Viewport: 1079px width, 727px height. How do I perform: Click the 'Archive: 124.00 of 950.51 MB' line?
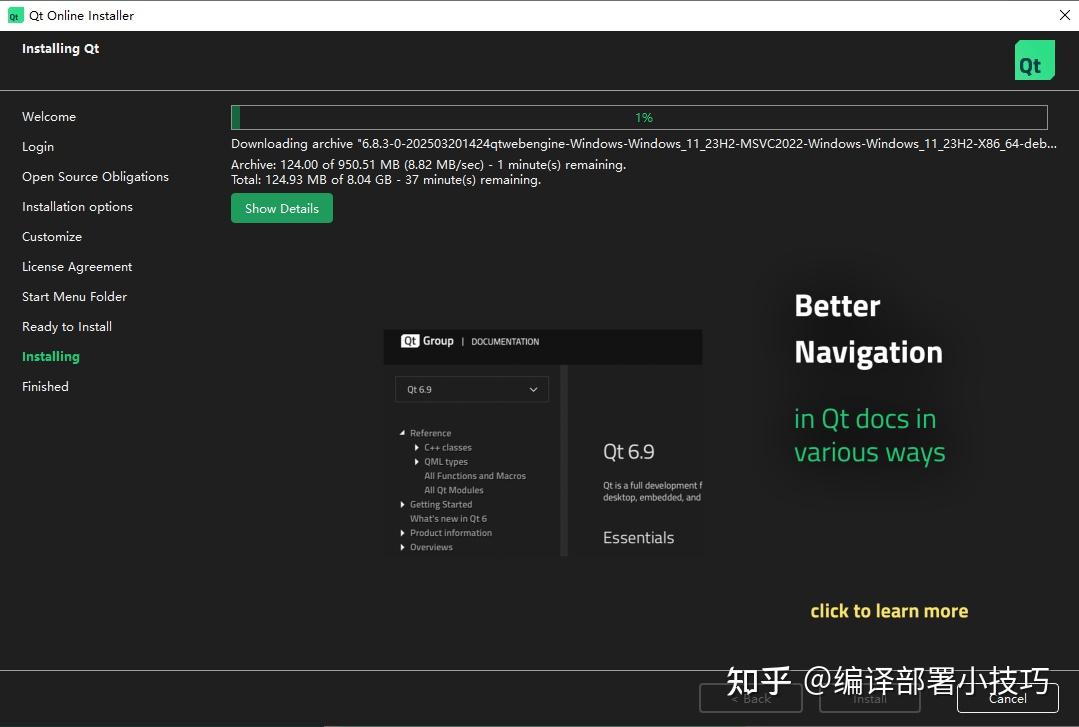tap(428, 165)
